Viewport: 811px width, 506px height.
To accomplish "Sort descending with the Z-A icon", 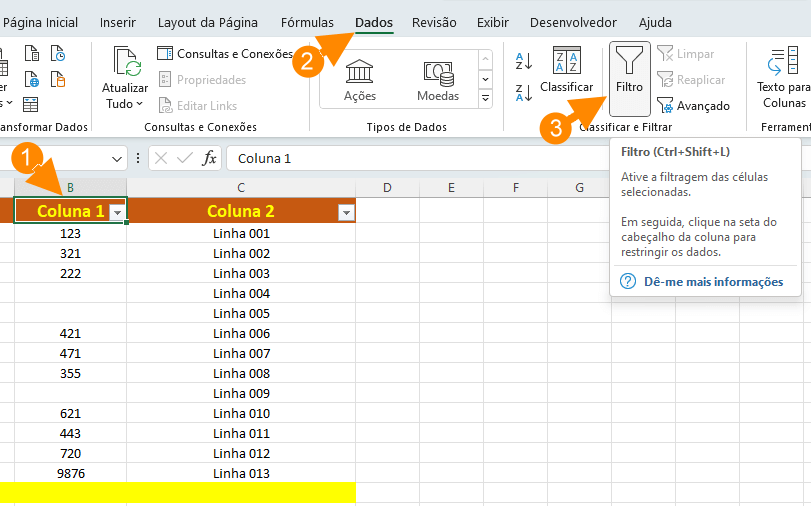I will pos(523,93).
